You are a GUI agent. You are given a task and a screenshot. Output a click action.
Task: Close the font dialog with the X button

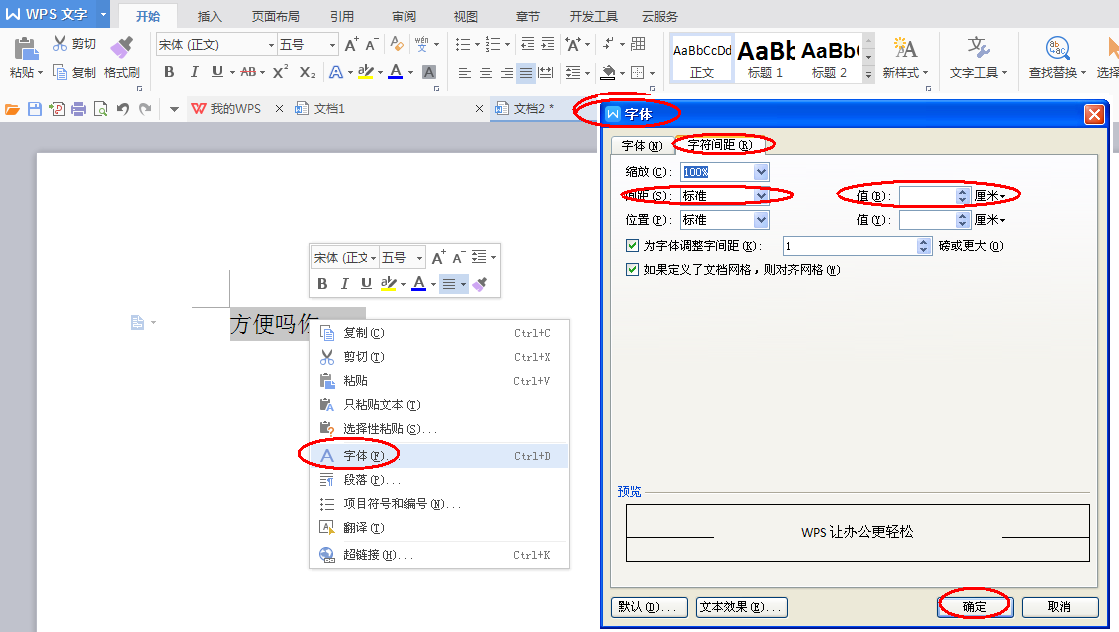[x=1094, y=115]
